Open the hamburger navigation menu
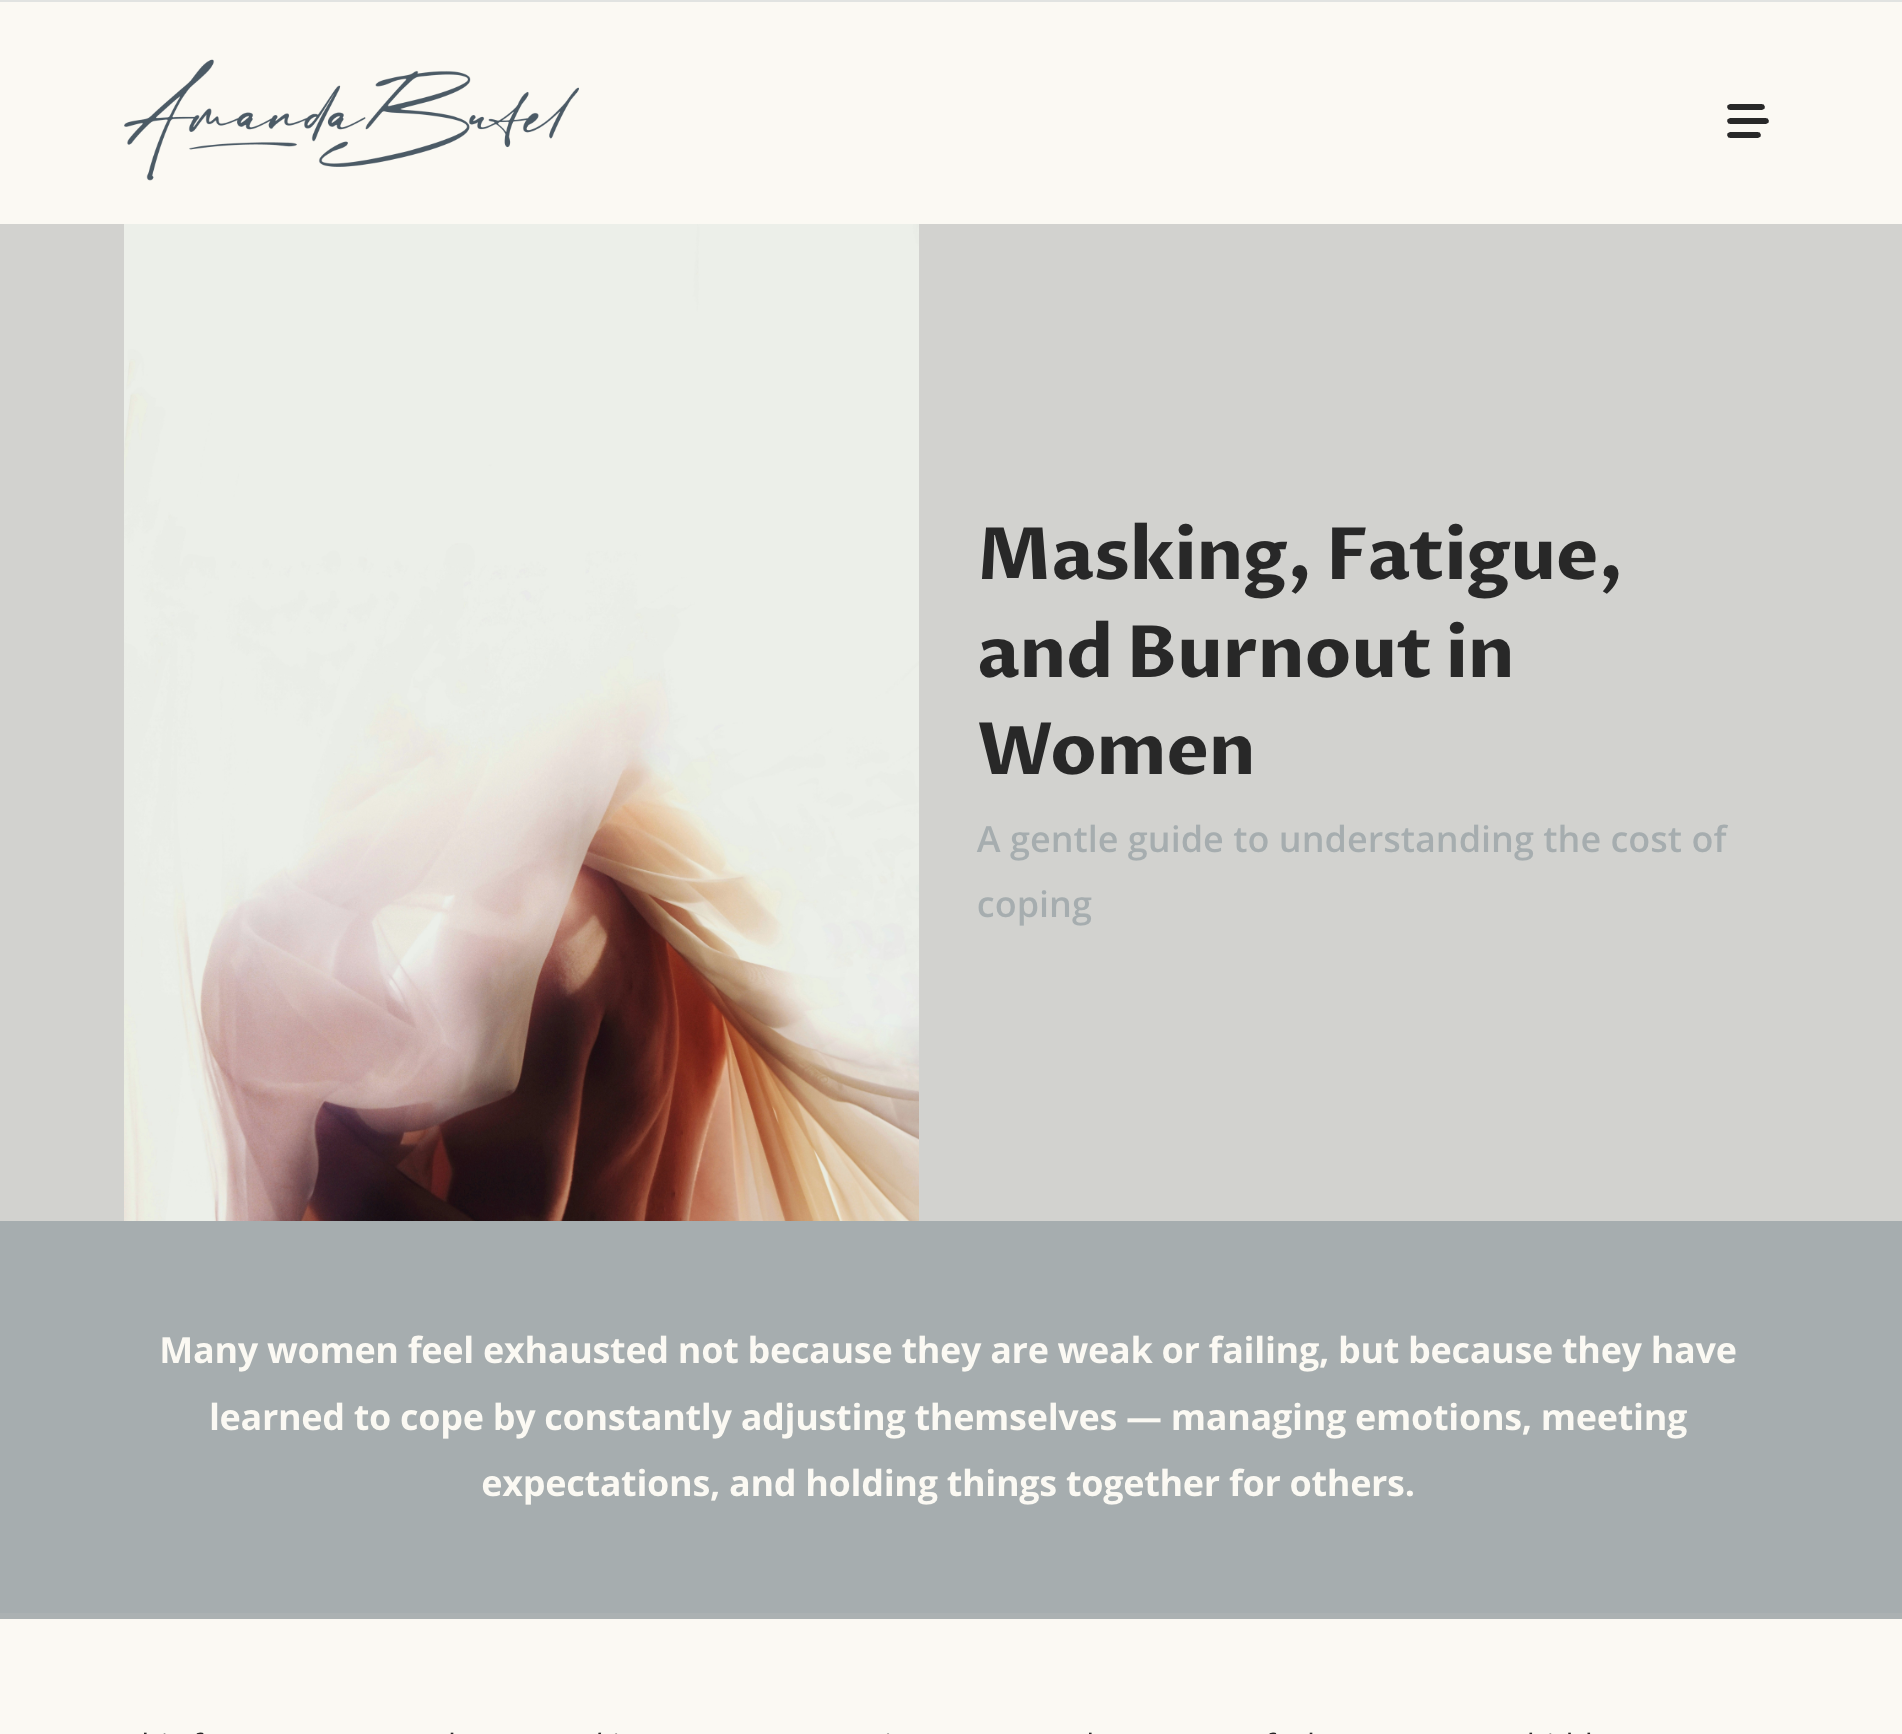Viewport: 1902px width, 1734px height. (x=1747, y=120)
